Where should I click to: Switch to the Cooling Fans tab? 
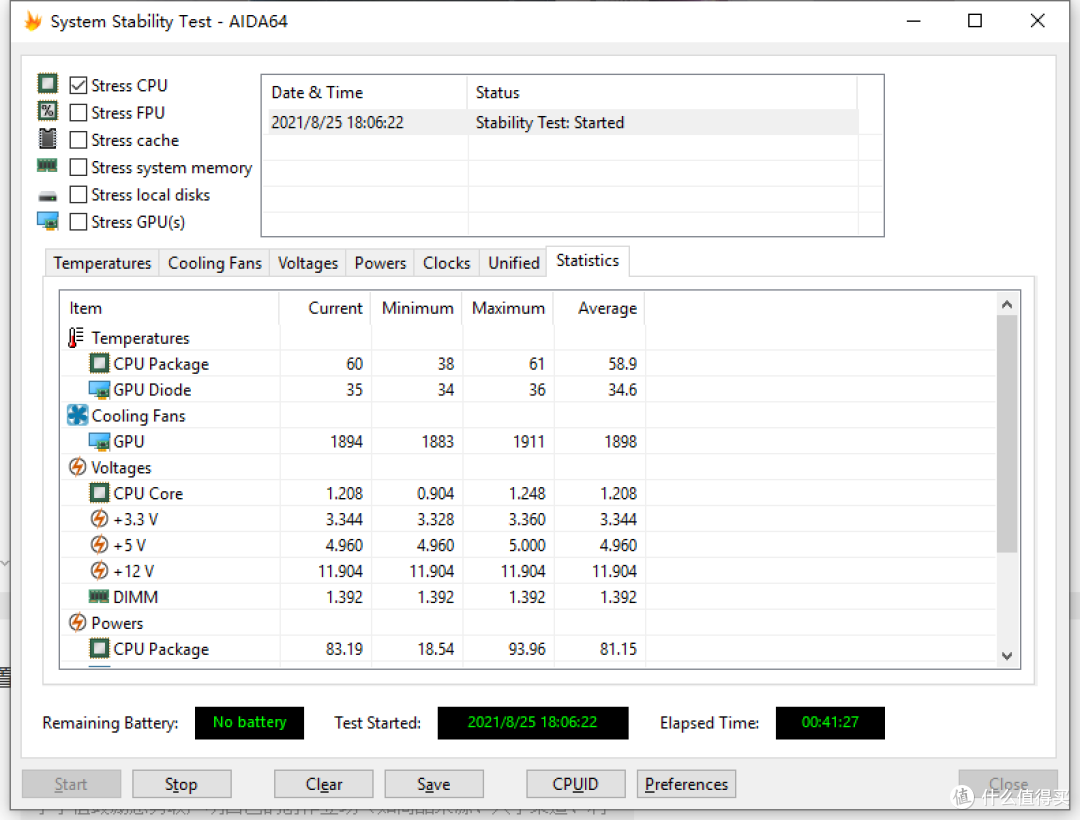click(214, 263)
